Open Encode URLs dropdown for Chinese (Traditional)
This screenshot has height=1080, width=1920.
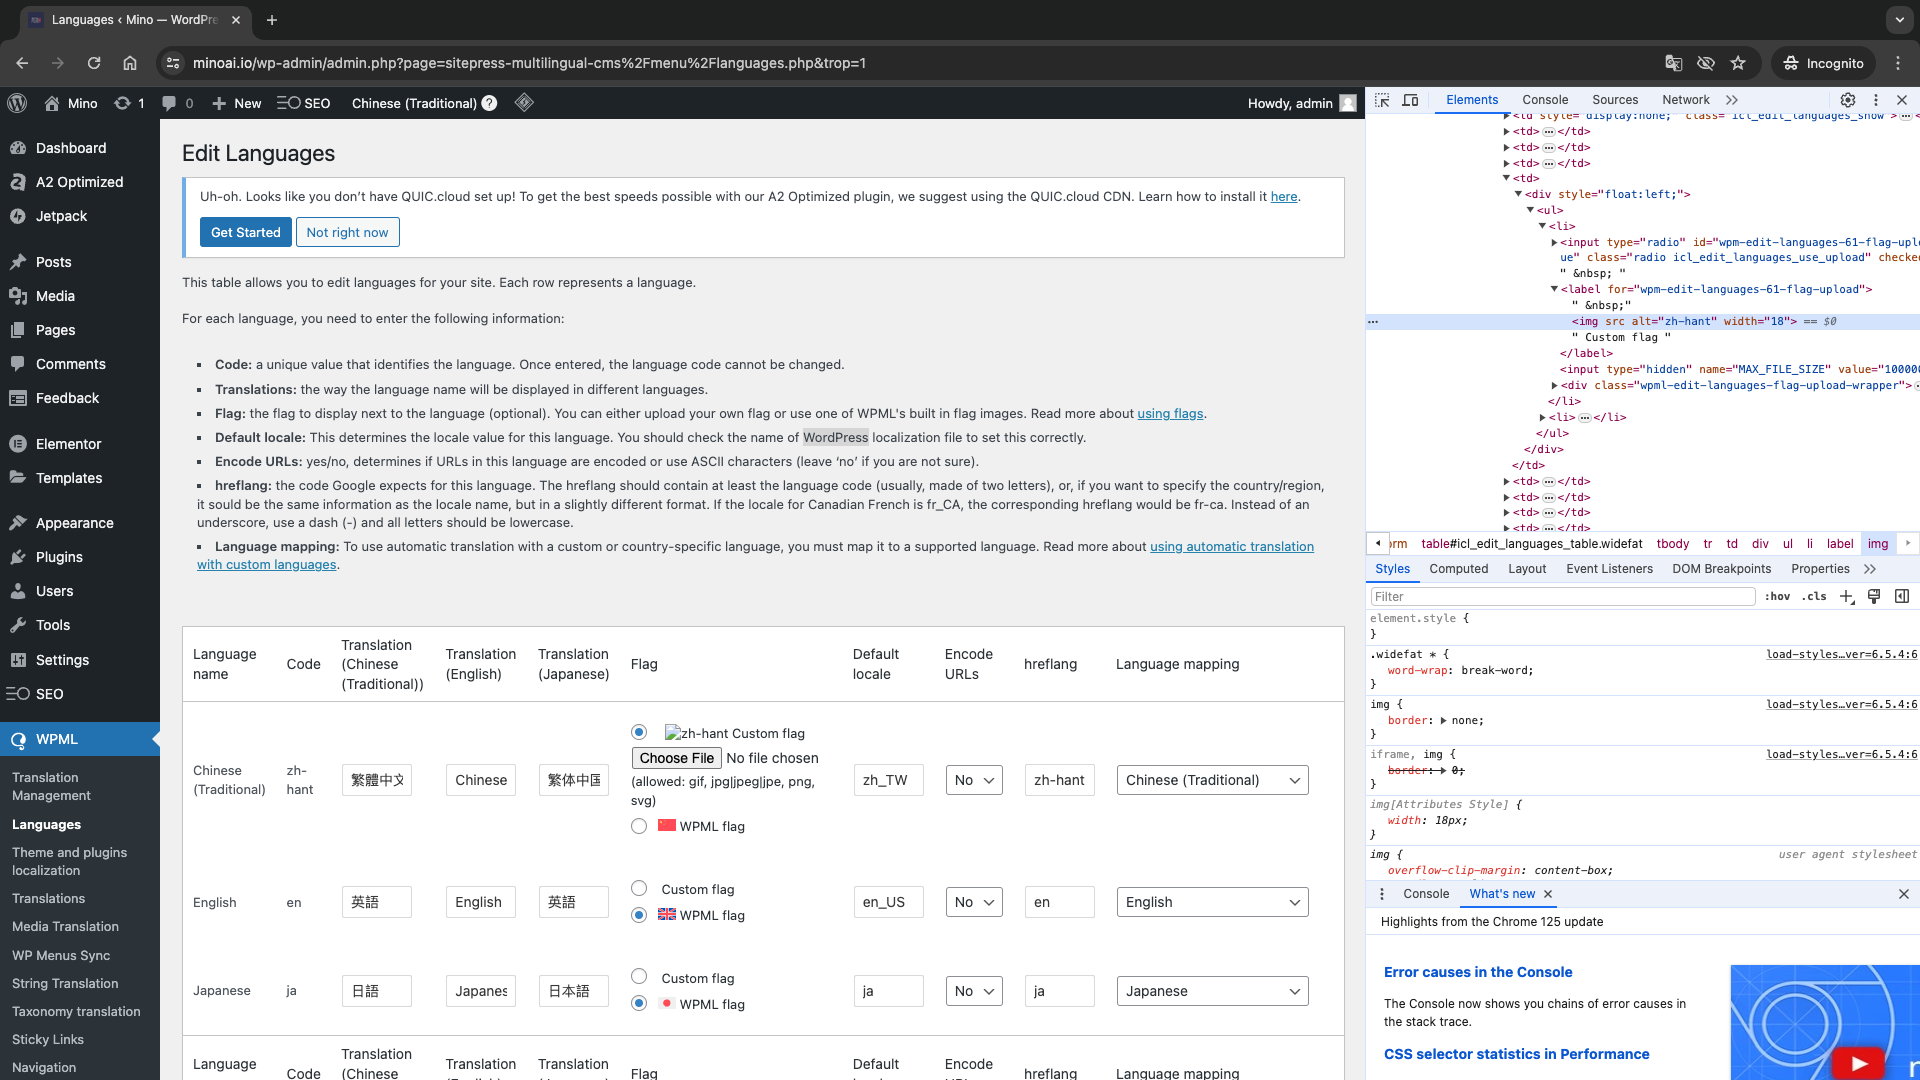974,780
